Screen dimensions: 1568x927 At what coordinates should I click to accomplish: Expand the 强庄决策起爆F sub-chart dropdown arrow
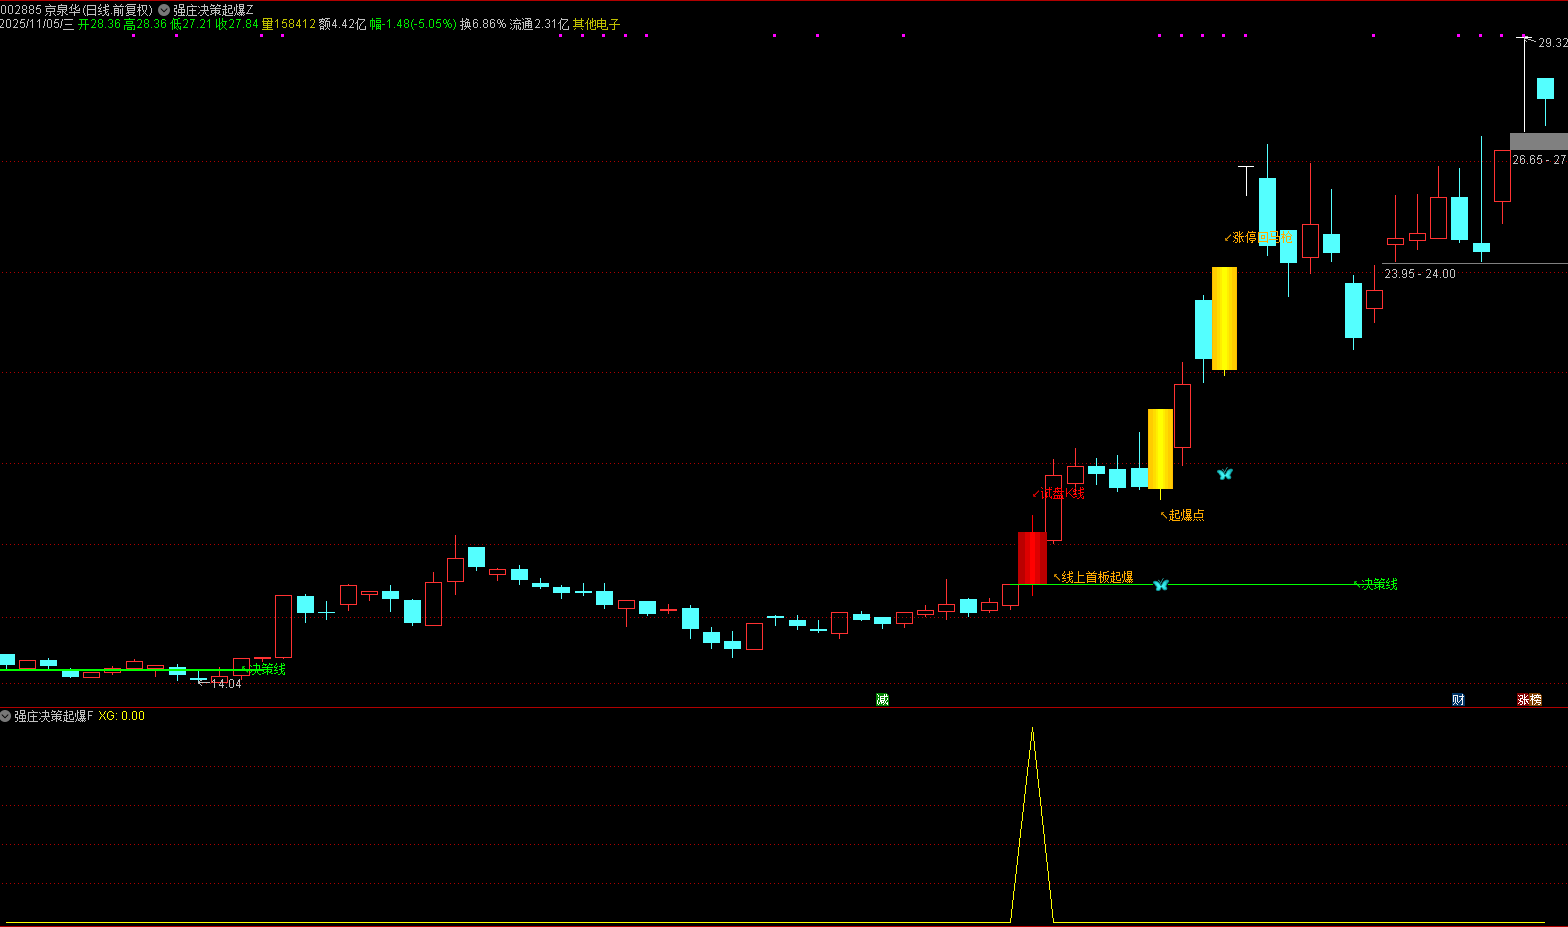[6, 716]
